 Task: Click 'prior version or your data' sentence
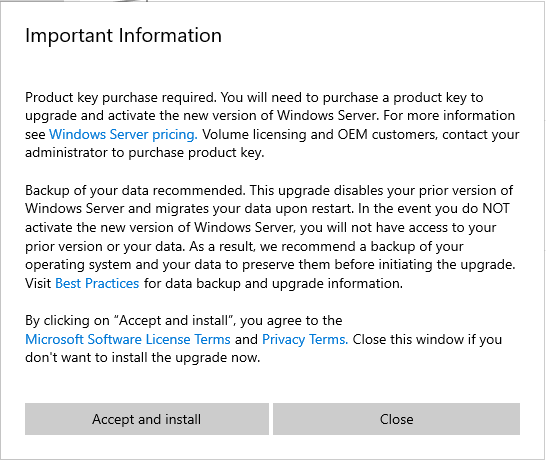tap(104, 246)
